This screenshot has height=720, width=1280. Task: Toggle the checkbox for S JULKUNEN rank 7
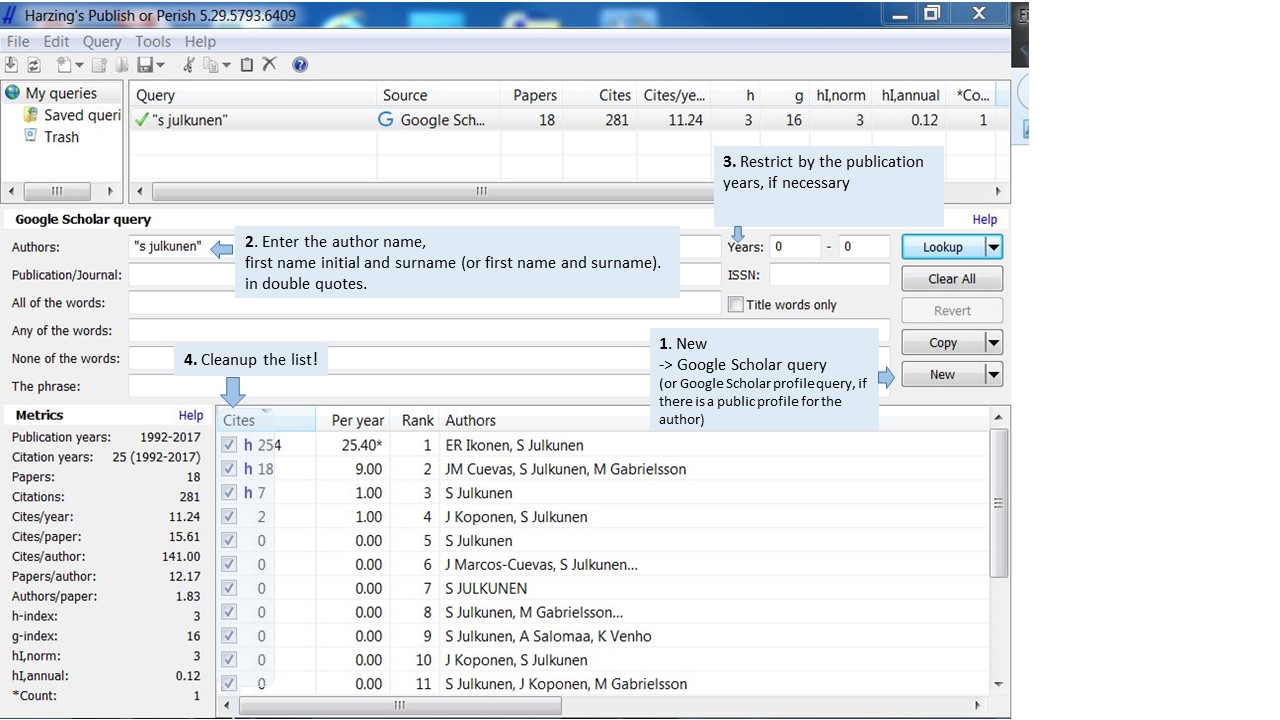click(229, 589)
